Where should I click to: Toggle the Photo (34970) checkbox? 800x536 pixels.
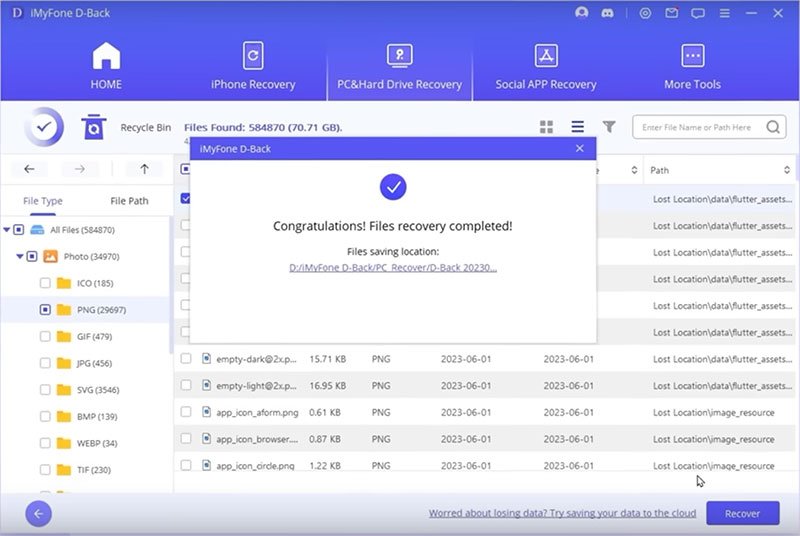pos(32,256)
